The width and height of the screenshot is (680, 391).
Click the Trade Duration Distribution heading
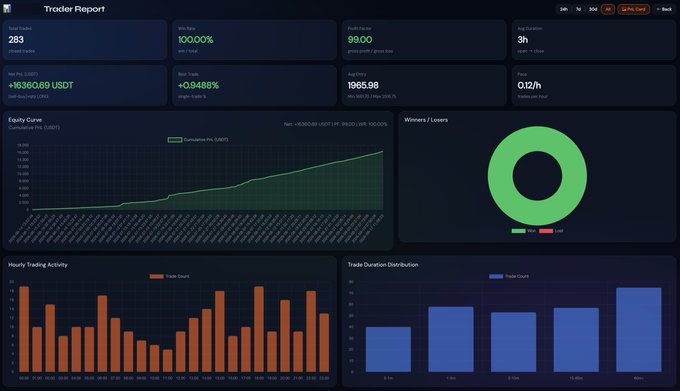coord(383,264)
